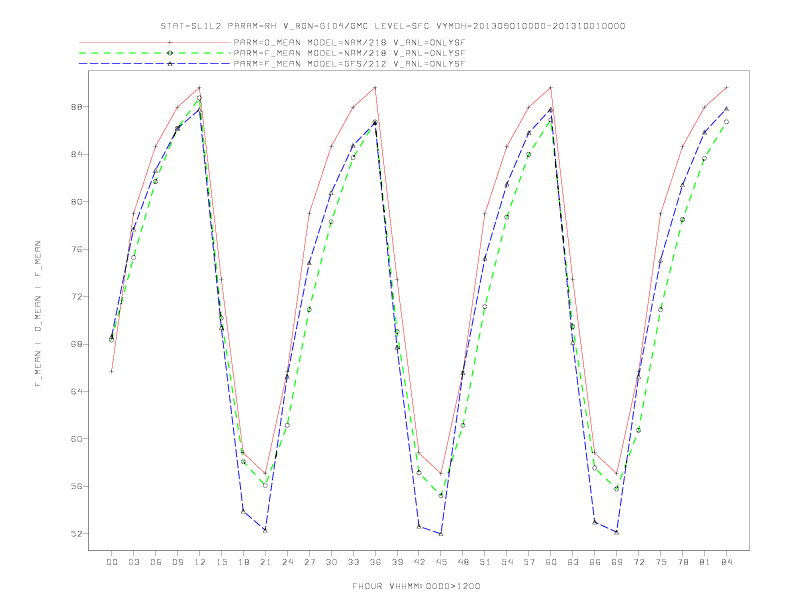Image resolution: width=792 pixels, height=612 pixels.
Task: Click x-axis forecast hour 45
Action: [x=441, y=562]
